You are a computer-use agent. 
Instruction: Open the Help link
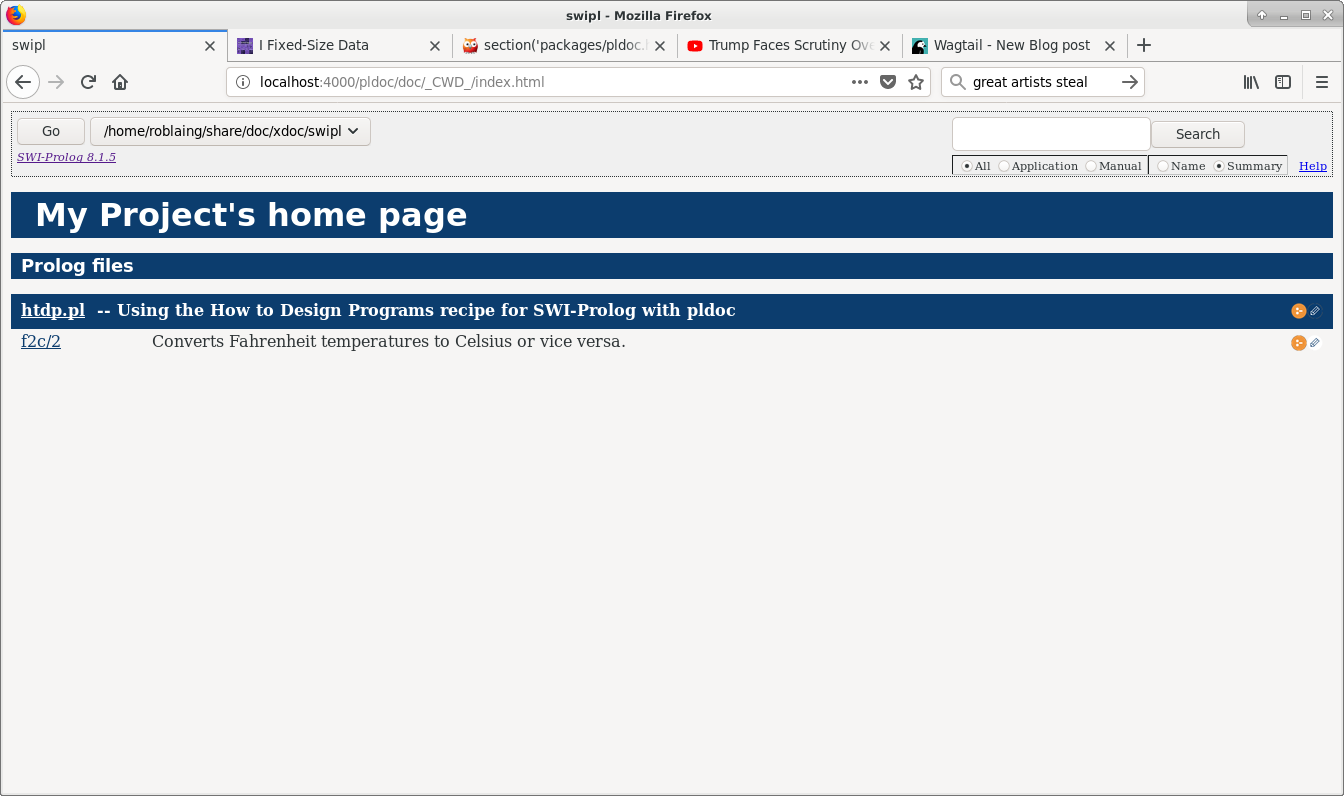pyautogui.click(x=1313, y=166)
